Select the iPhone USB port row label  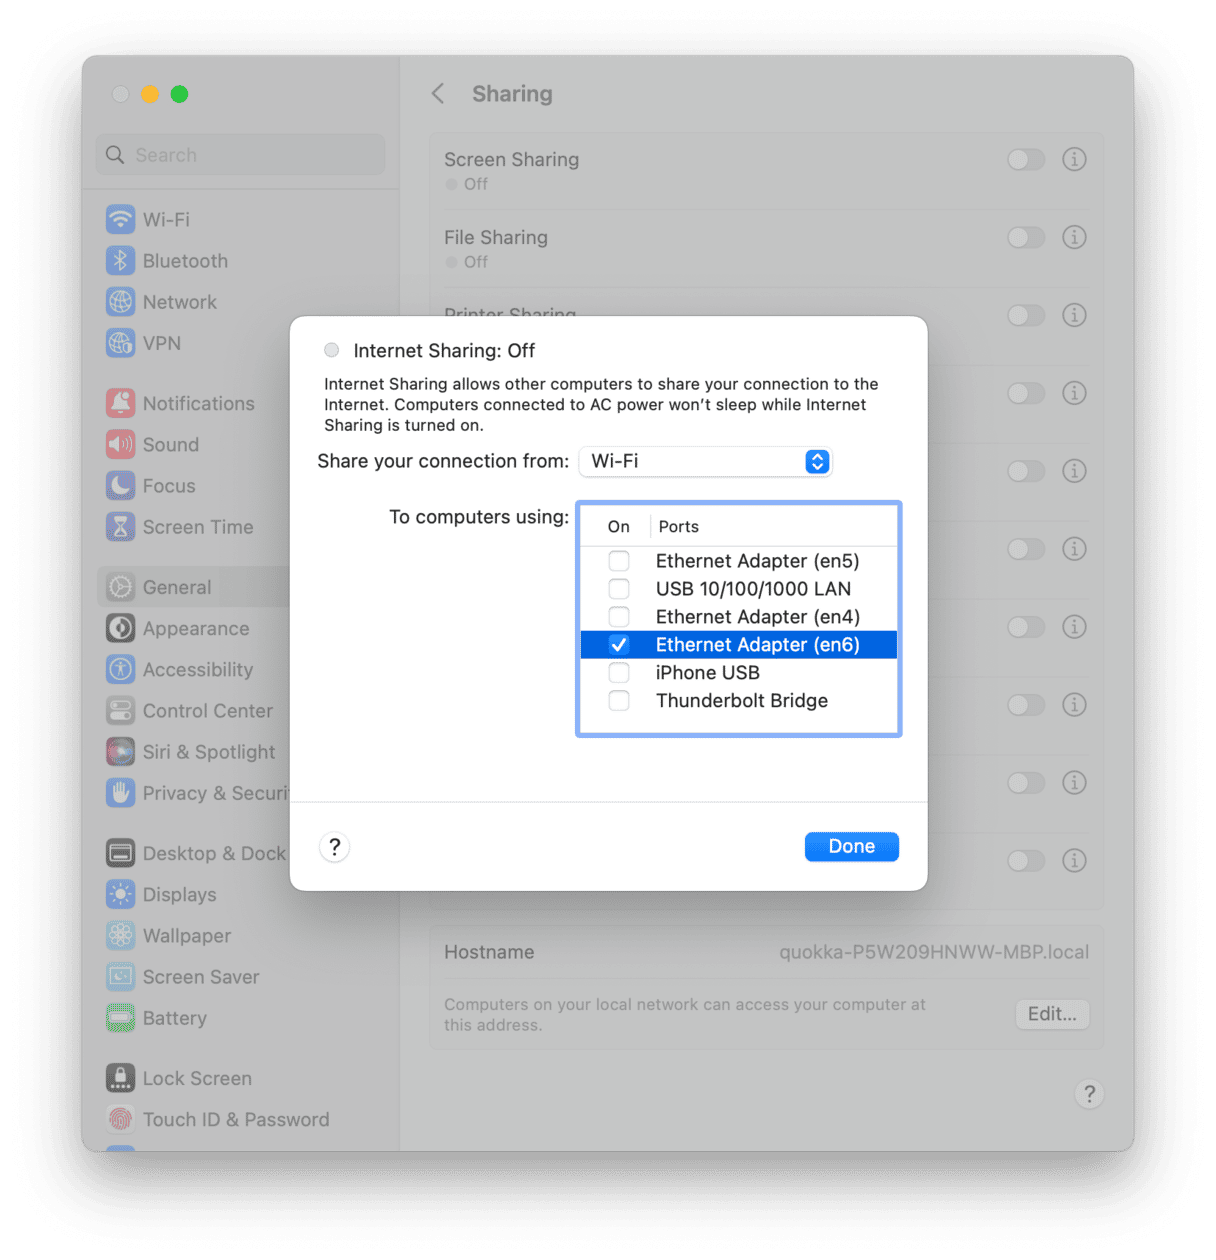pos(708,673)
